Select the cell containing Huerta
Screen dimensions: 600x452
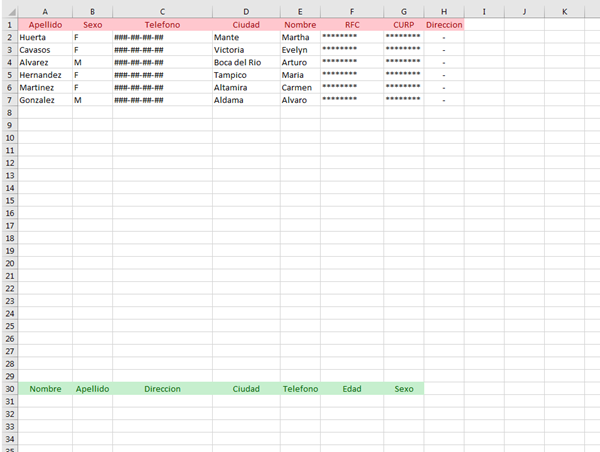tap(45, 38)
